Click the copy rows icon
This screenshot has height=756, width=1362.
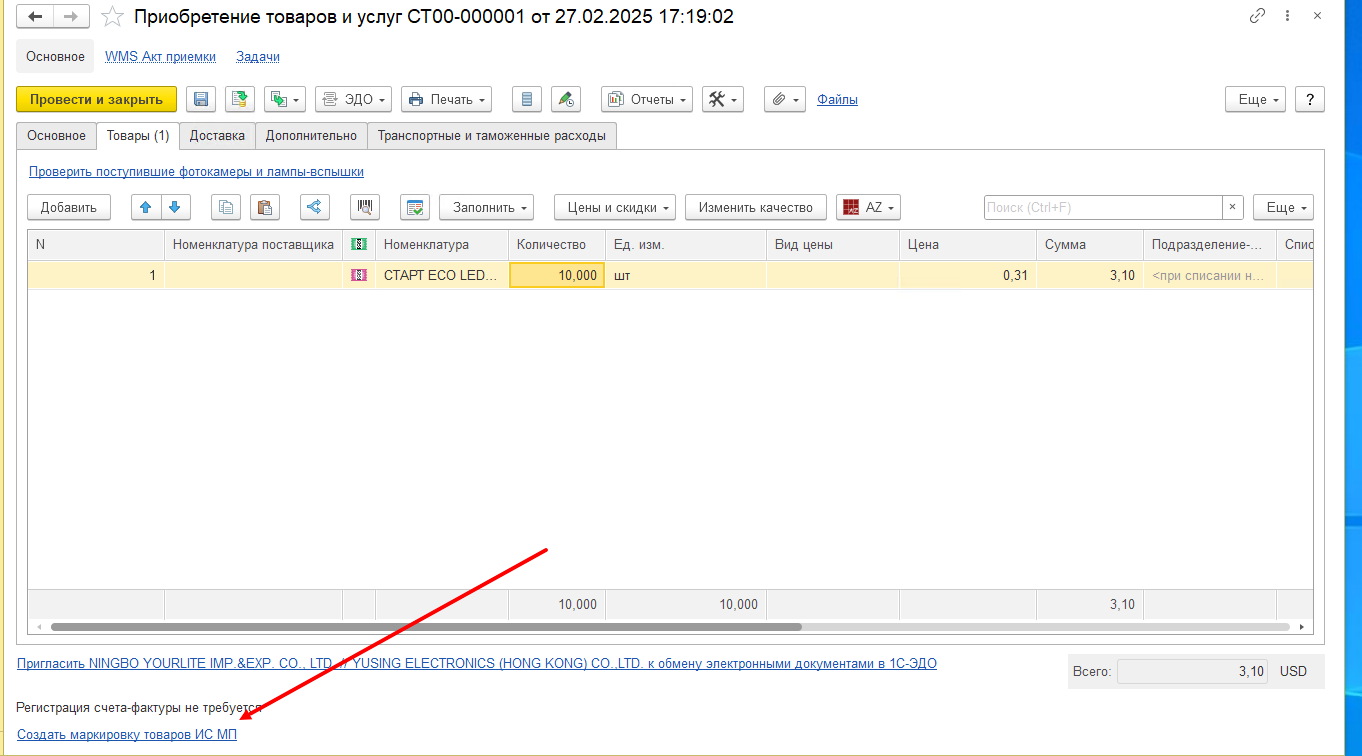coord(226,207)
